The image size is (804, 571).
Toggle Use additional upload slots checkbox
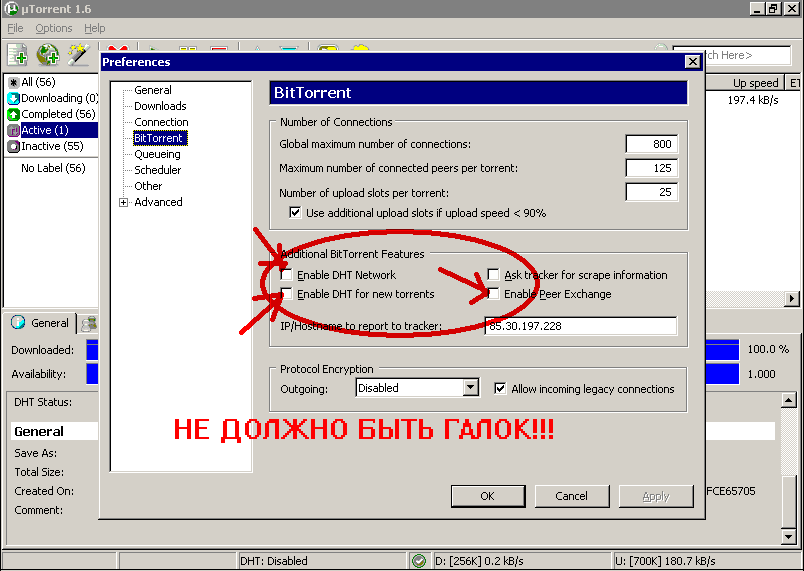pos(295,212)
